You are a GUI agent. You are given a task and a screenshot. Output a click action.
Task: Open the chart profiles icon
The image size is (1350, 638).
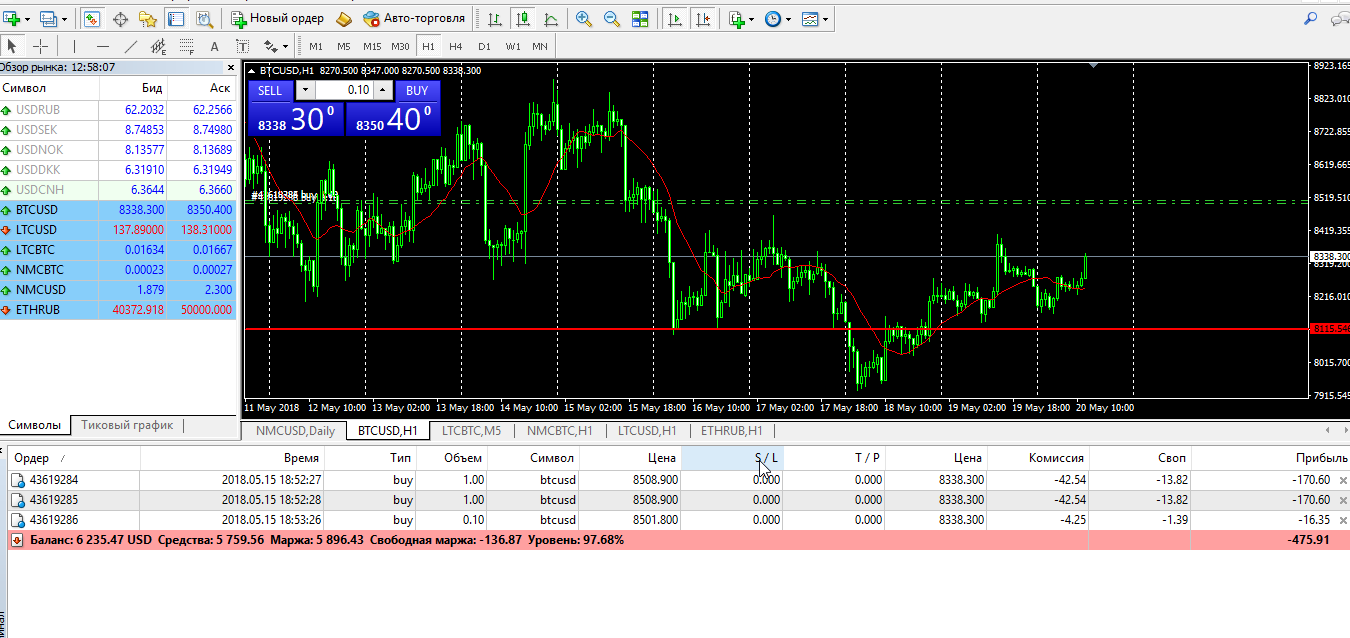pyautogui.click(x=49, y=19)
